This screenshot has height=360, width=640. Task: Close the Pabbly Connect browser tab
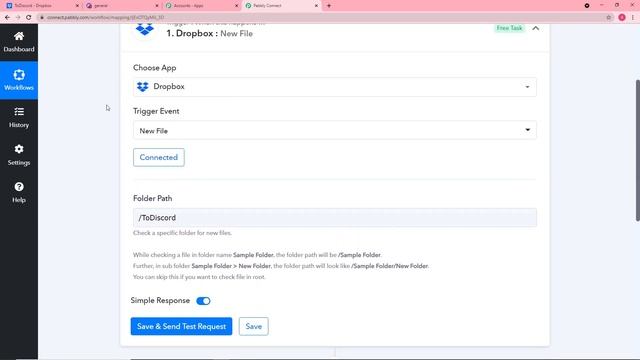(316, 6)
